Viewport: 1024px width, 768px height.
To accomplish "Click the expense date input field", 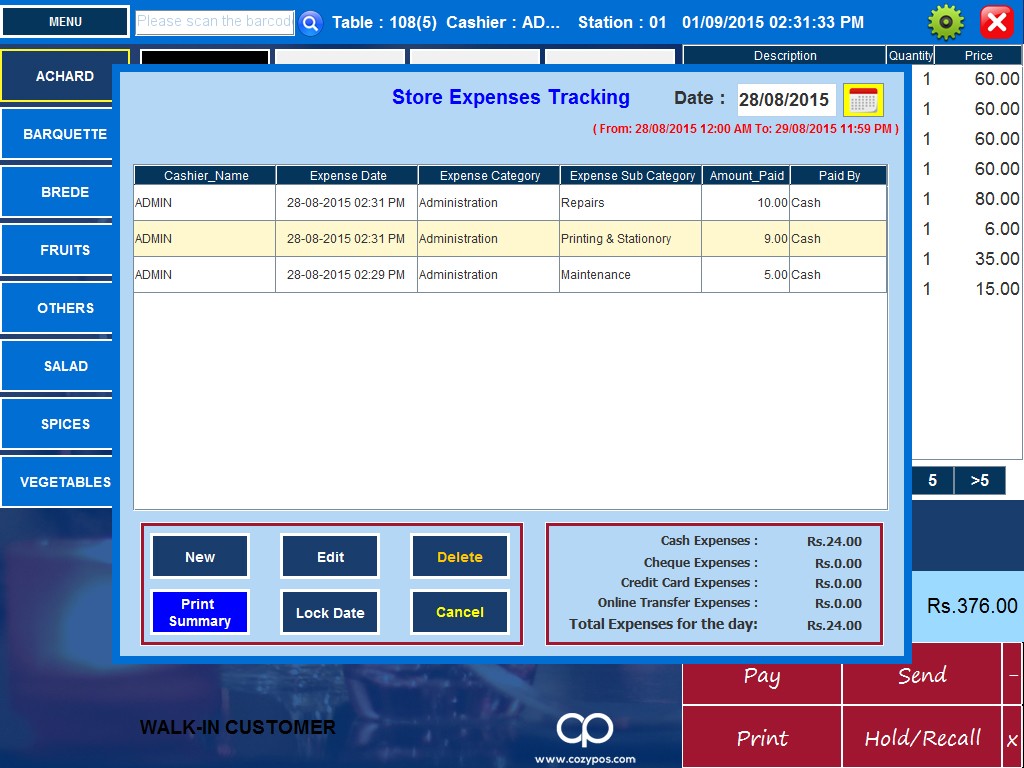I will [x=786, y=100].
